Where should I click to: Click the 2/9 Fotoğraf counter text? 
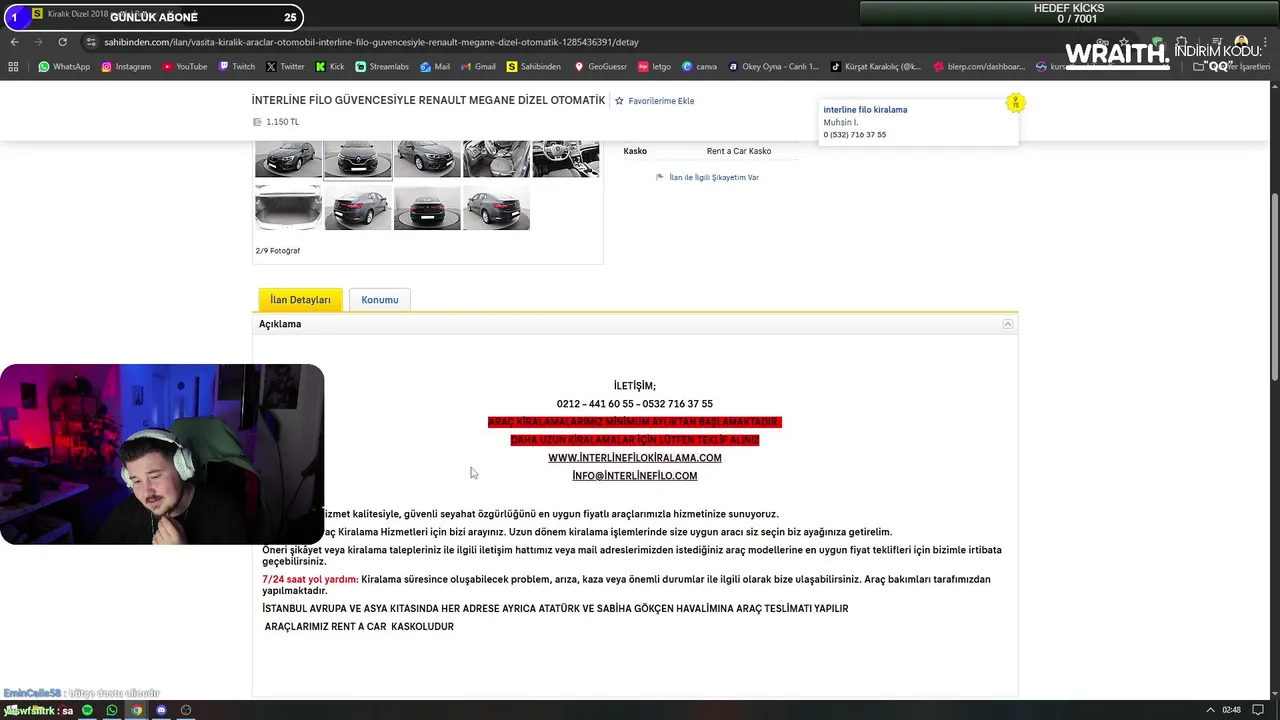click(x=278, y=251)
